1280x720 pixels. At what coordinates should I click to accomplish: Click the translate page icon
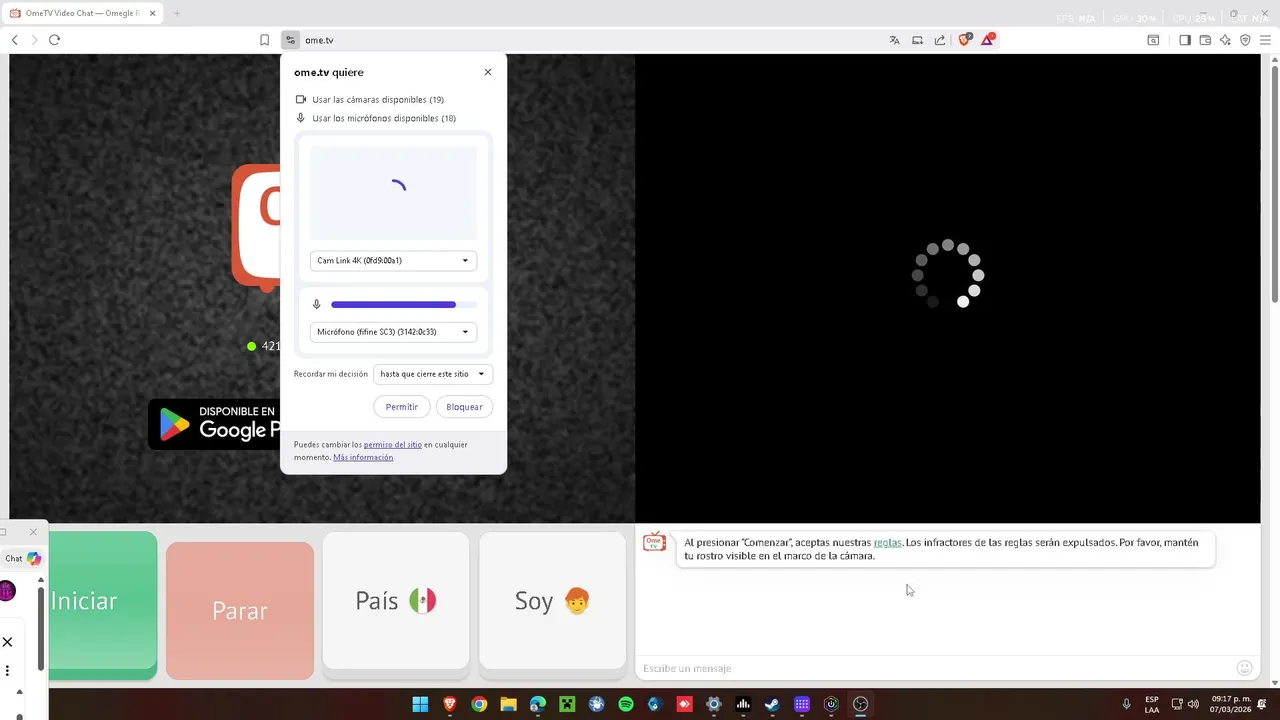point(894,40)
